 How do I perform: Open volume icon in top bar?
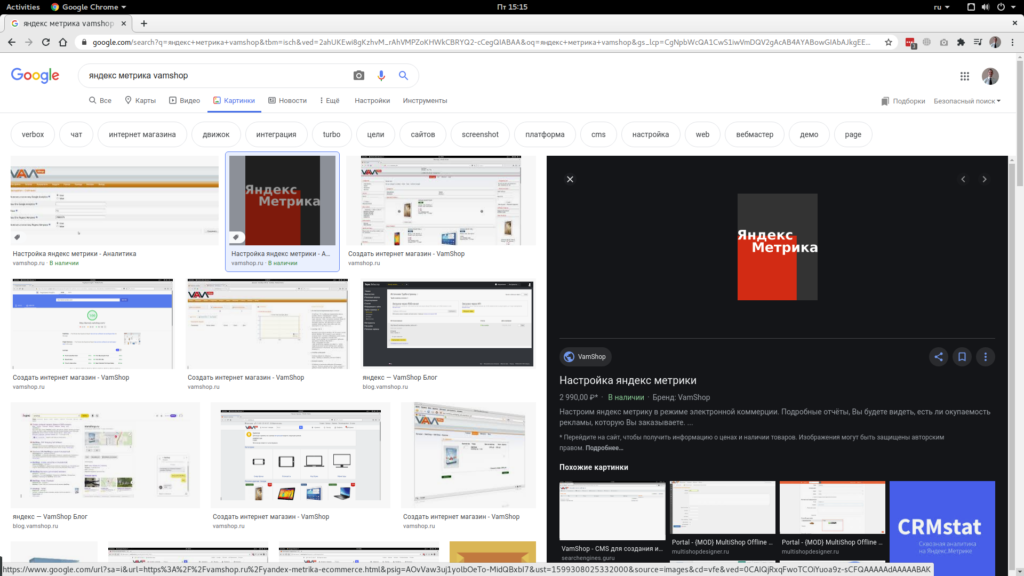tap(985, 7)
